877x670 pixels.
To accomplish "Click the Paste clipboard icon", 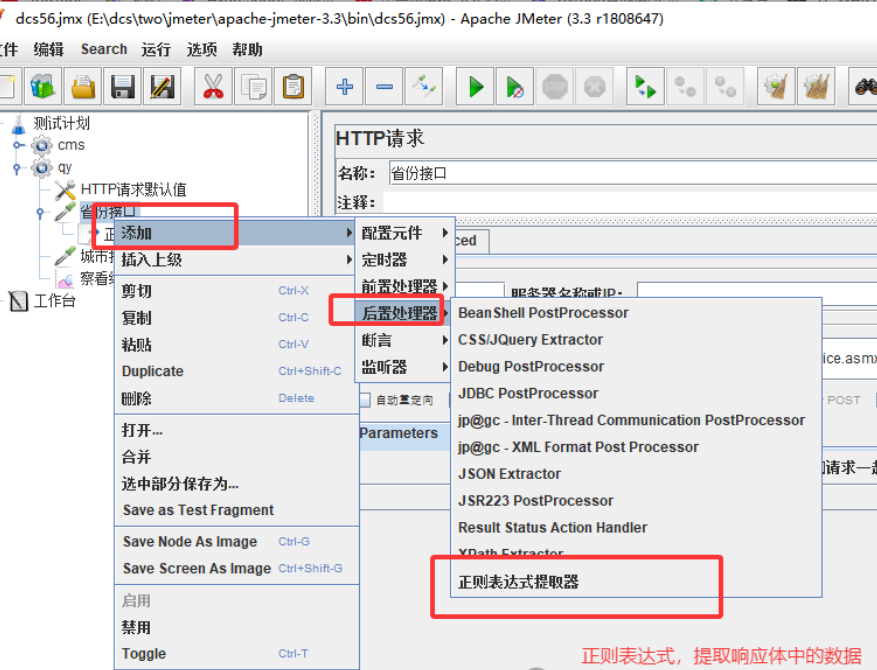I will 293,87.
